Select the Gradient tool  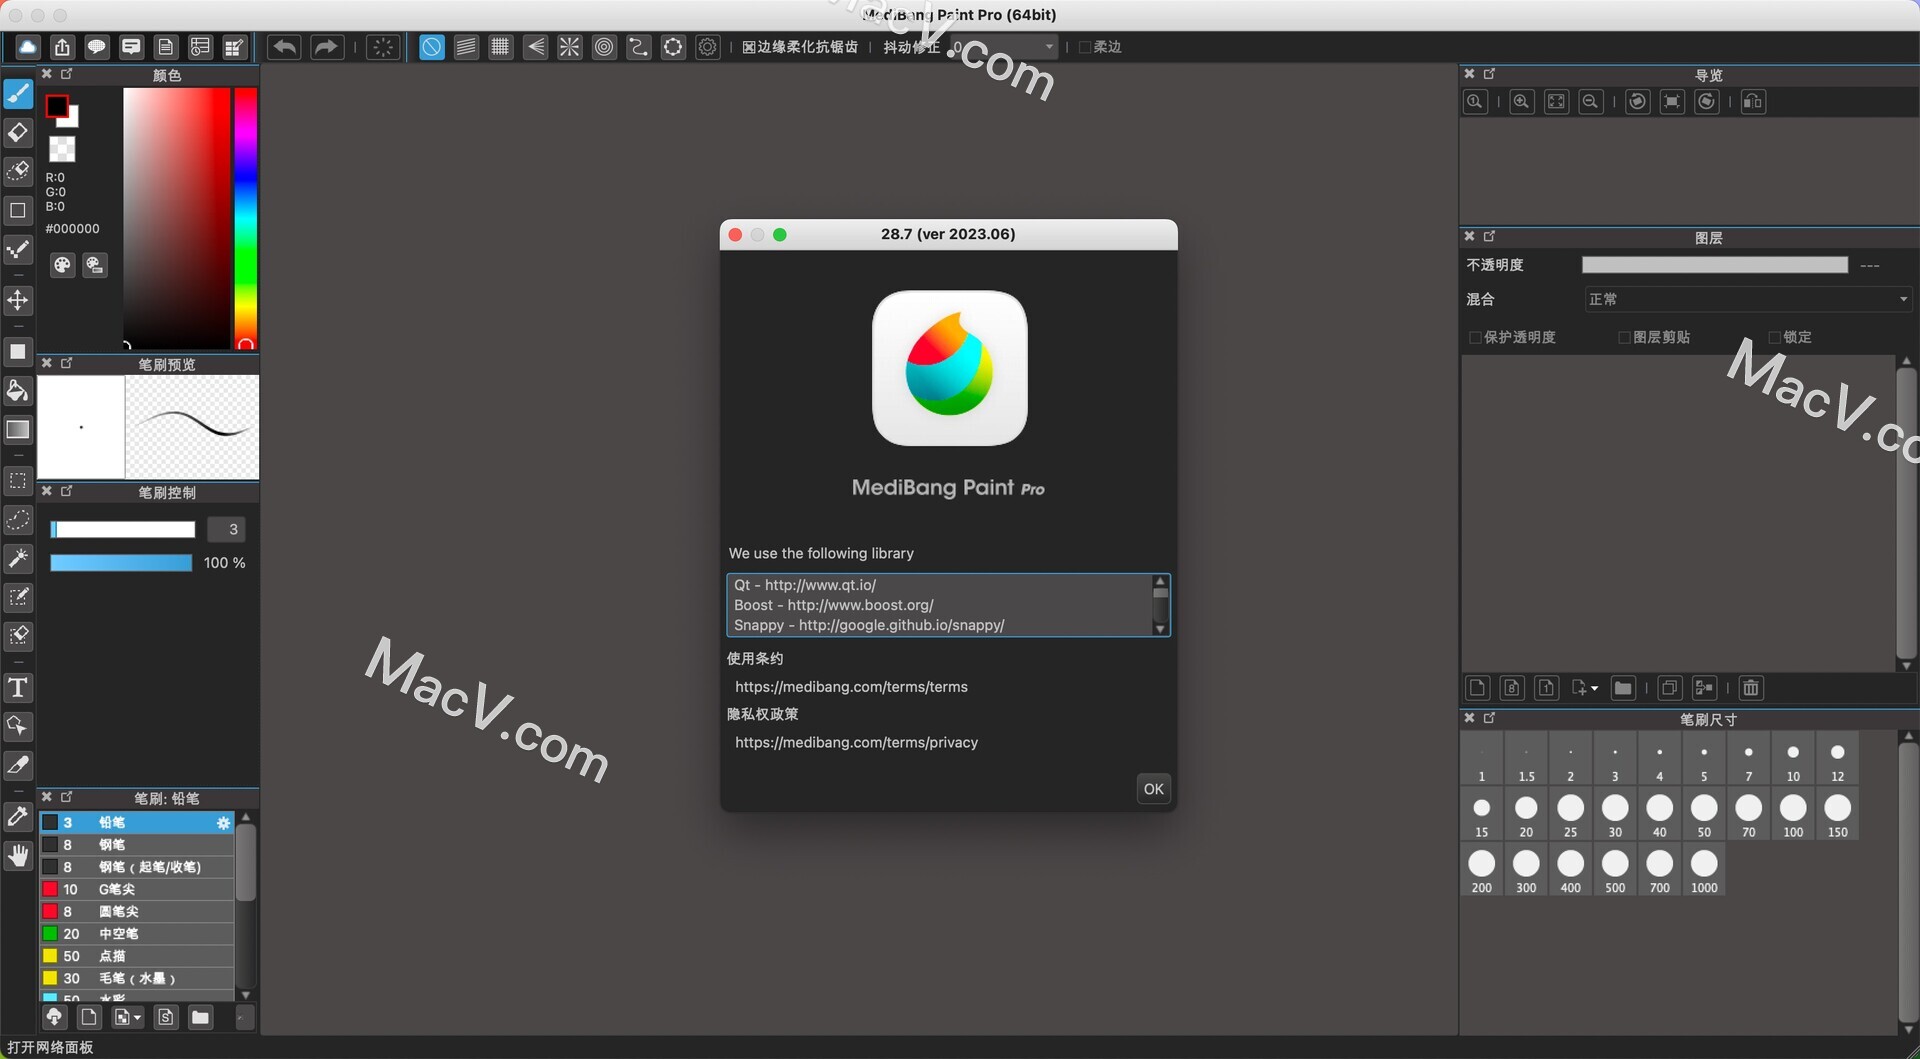pos(18,430)
